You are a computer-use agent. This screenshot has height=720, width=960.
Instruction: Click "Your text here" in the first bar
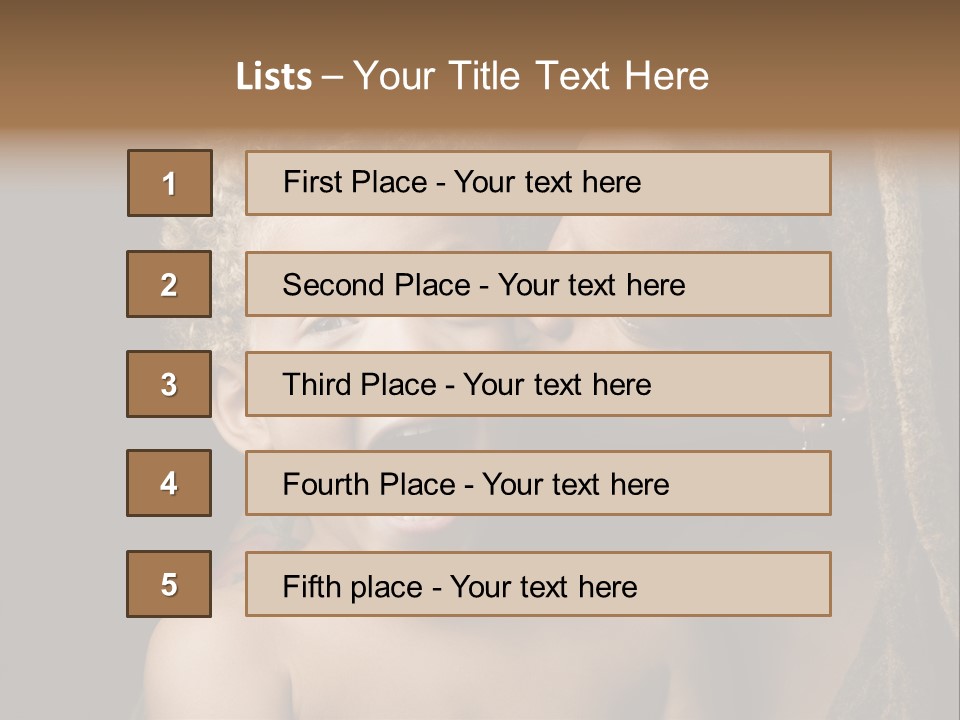(547, 182)
